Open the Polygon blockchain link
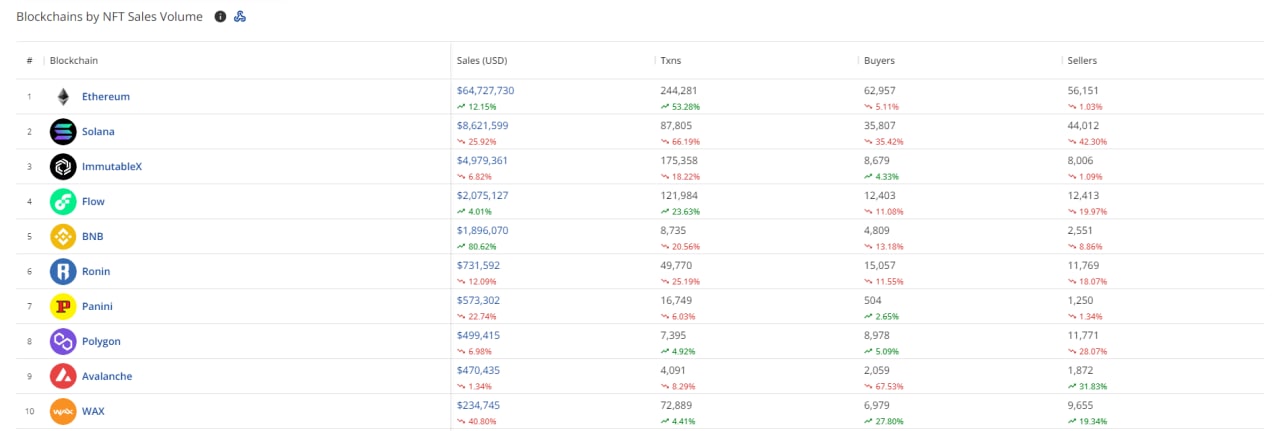This screenshot has height=431, width=1280. pos(101,342)
